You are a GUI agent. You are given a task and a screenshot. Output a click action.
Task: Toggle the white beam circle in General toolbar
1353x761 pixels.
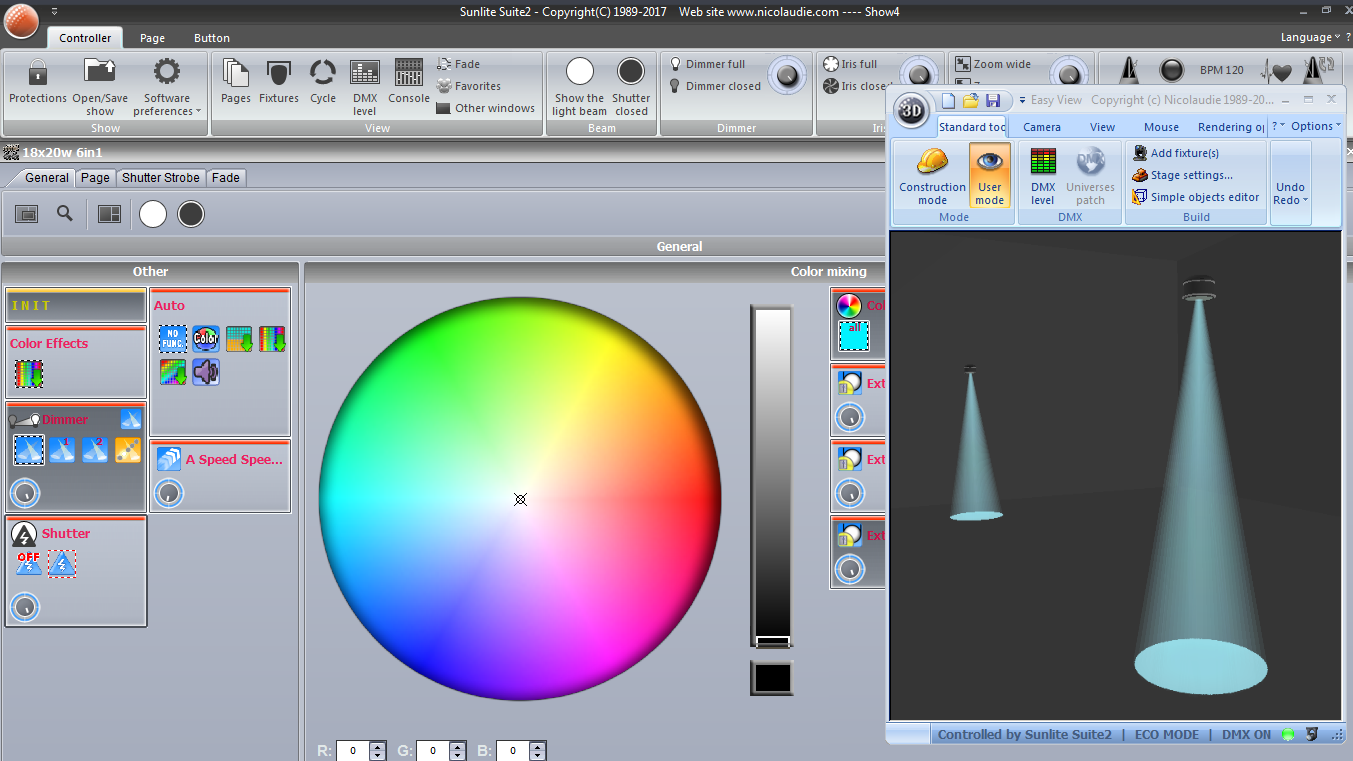[x=153, y=214]
